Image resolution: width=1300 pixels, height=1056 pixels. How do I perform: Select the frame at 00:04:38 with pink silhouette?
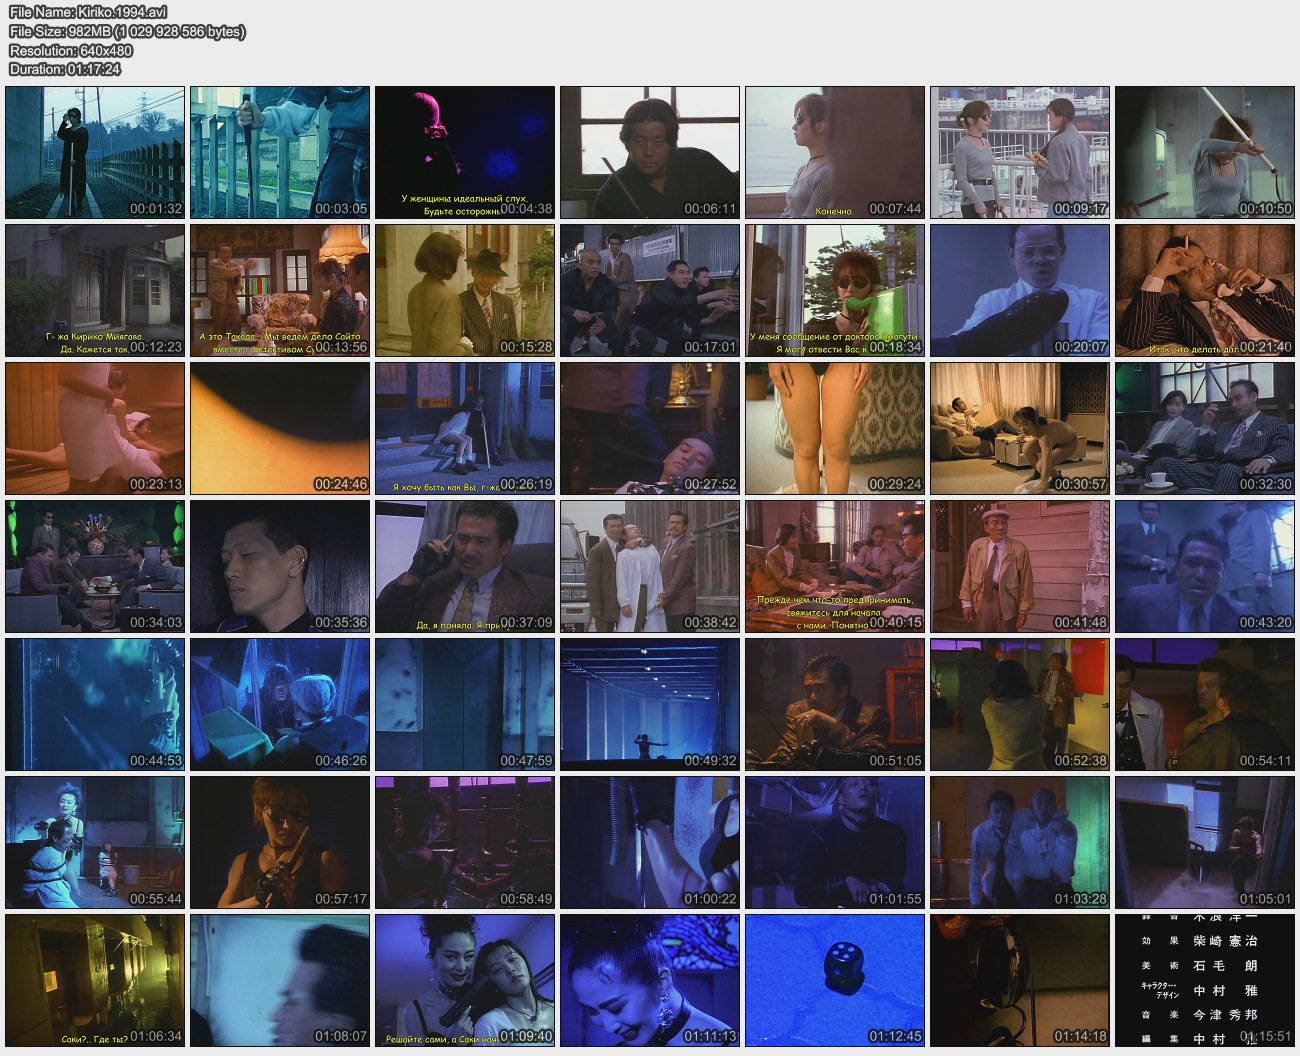[464, 152]
